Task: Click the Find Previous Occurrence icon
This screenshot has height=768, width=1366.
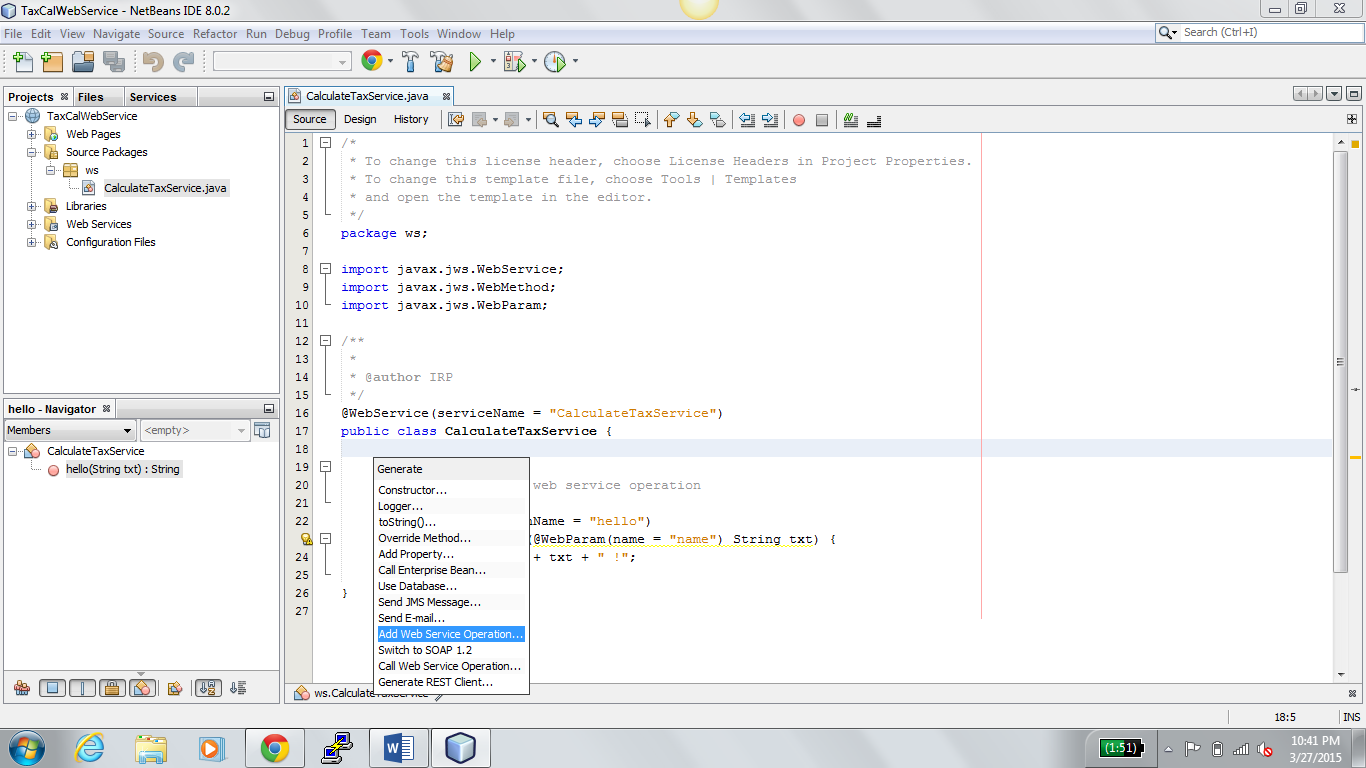Action: click(x=573, y=119)
